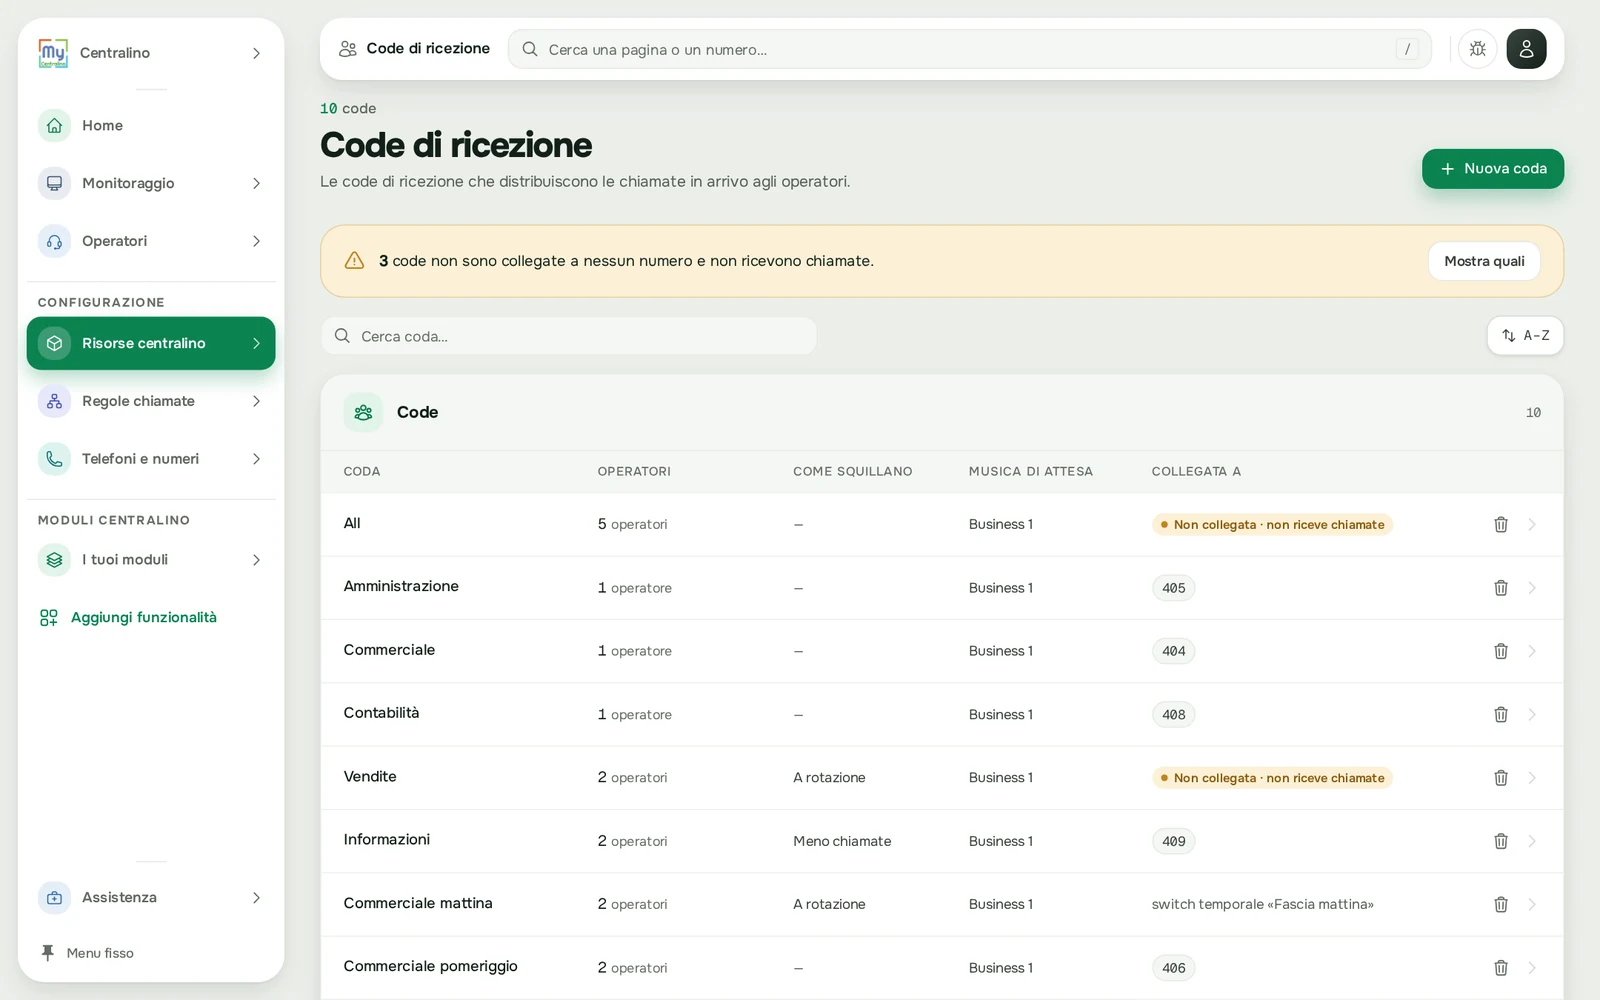The height and width of the screenshot is (1000, 1600).
Task: Click the Operatori headset icon
Action: point(54,241)
